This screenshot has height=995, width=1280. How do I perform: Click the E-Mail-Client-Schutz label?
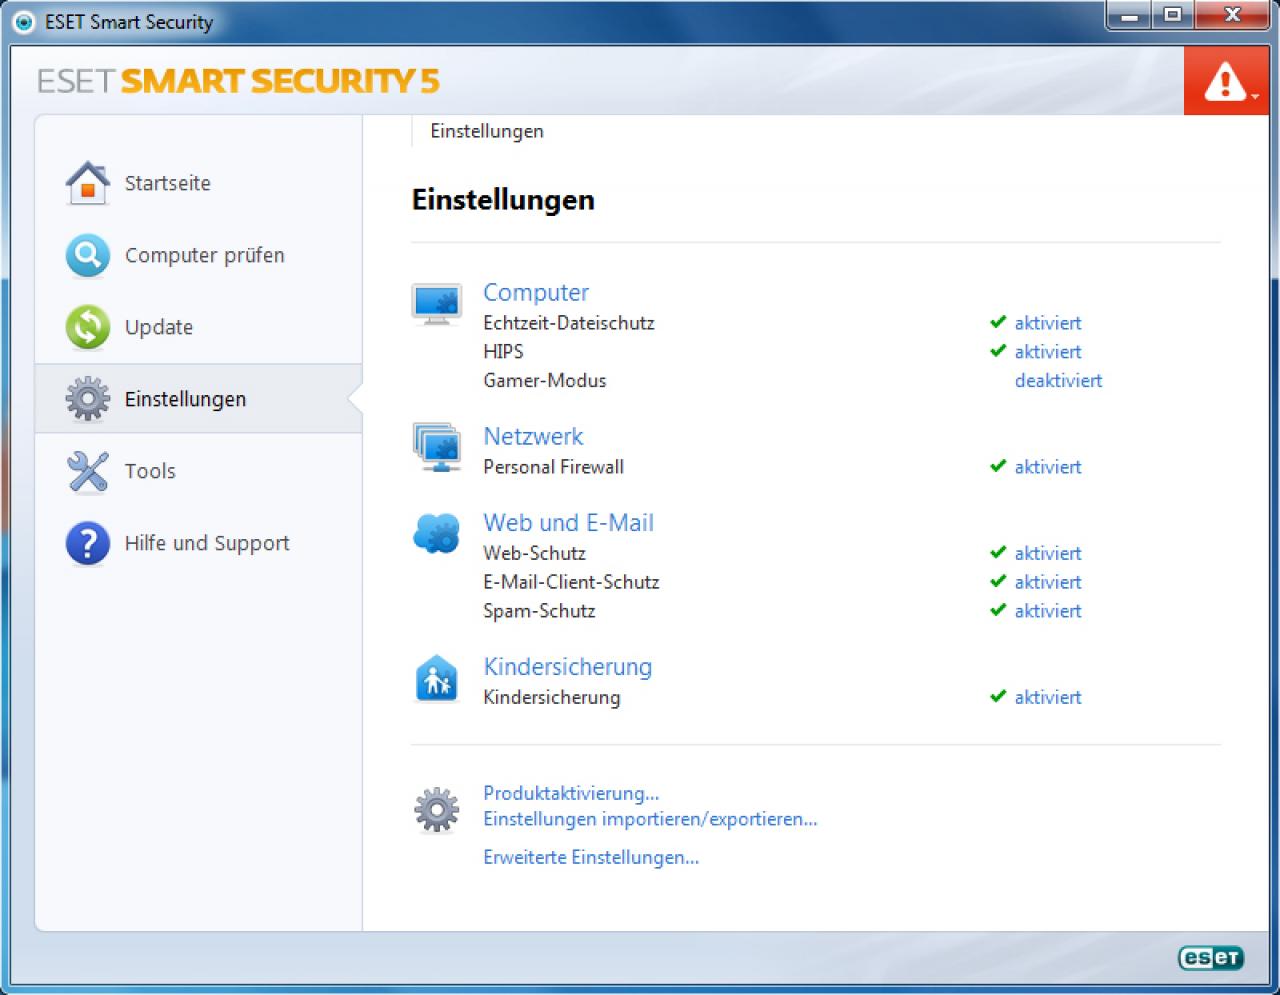(x=571, y=582)
